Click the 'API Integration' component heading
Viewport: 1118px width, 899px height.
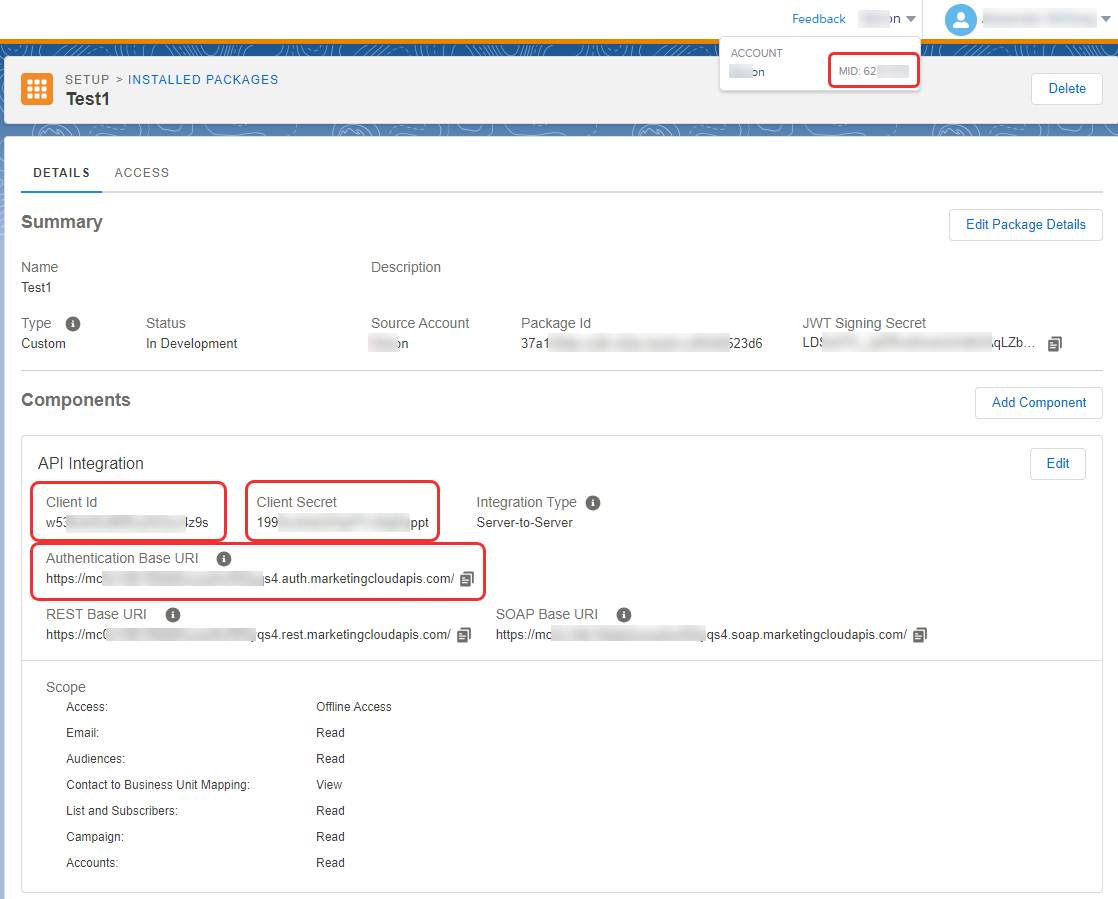tap(91, 463)
